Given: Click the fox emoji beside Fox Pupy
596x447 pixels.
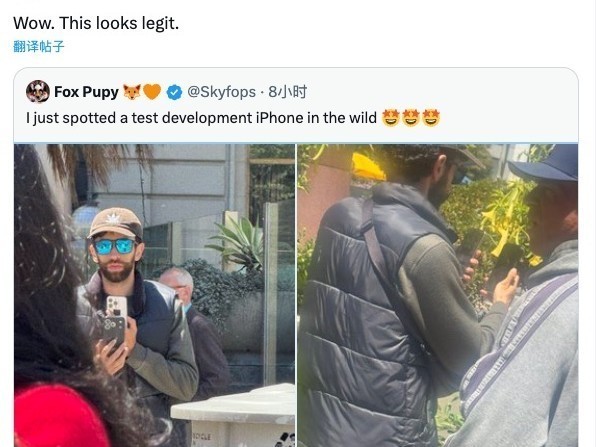Looking at the screenshot, I should click(132, 92).
